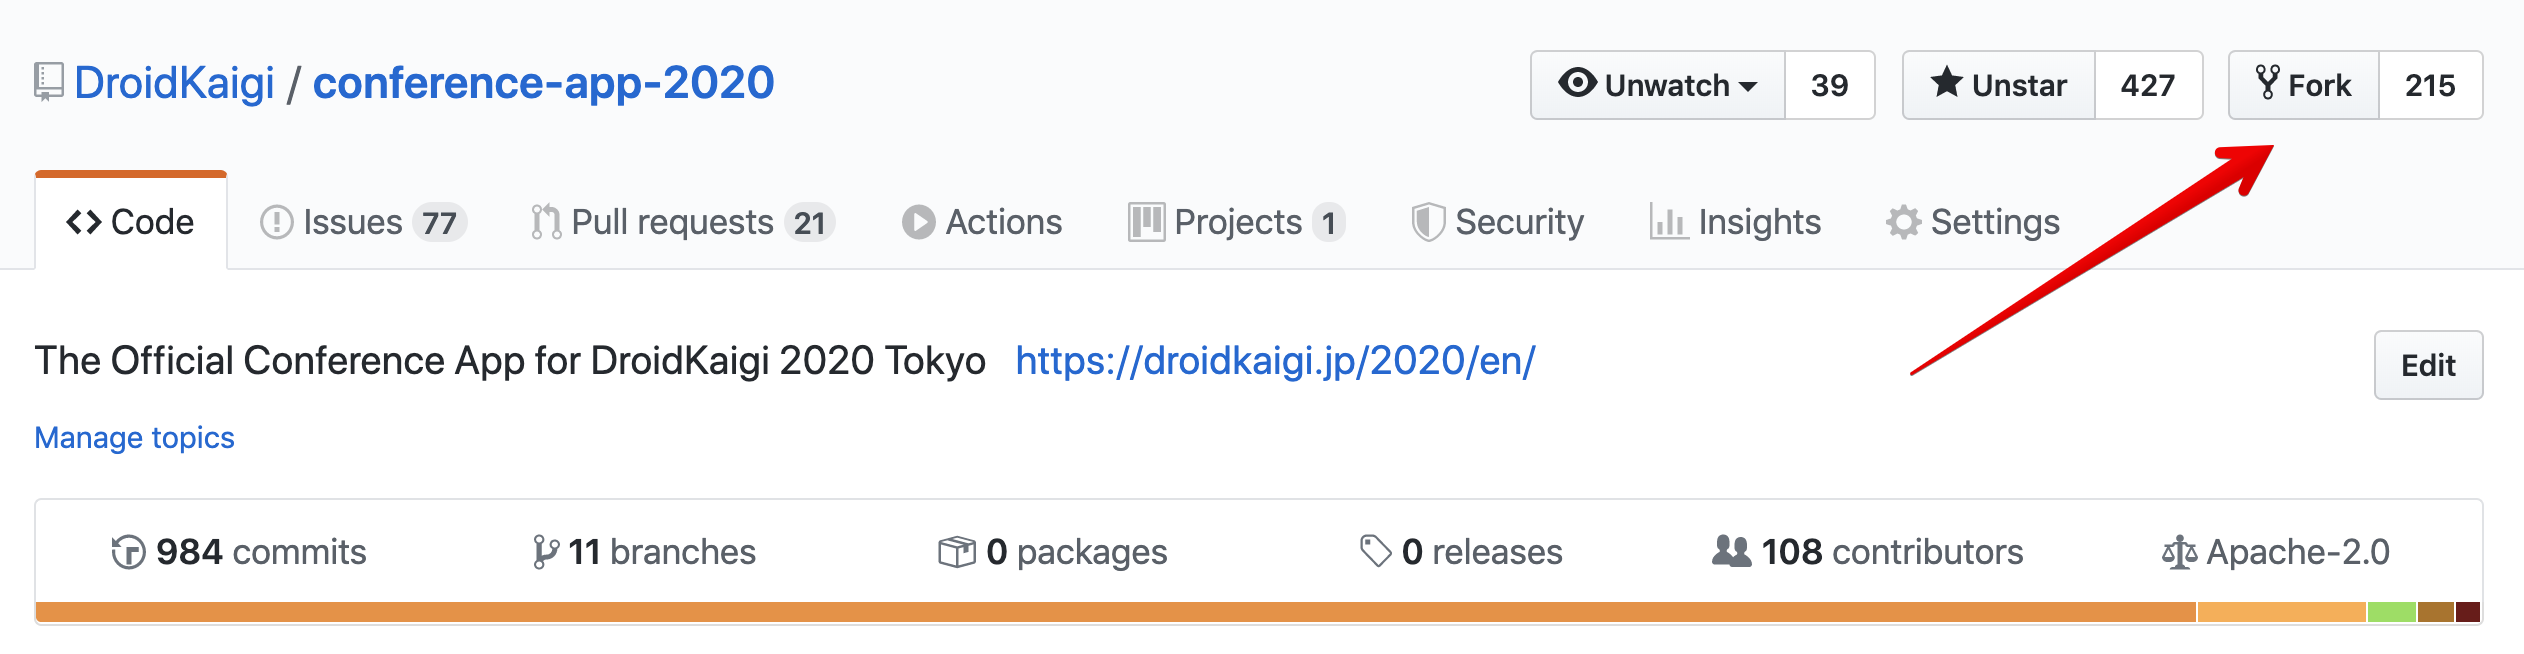Screen dimensions: 2524x654
Task: View the Apache-2.0 license
Action: pos(2276,552)
